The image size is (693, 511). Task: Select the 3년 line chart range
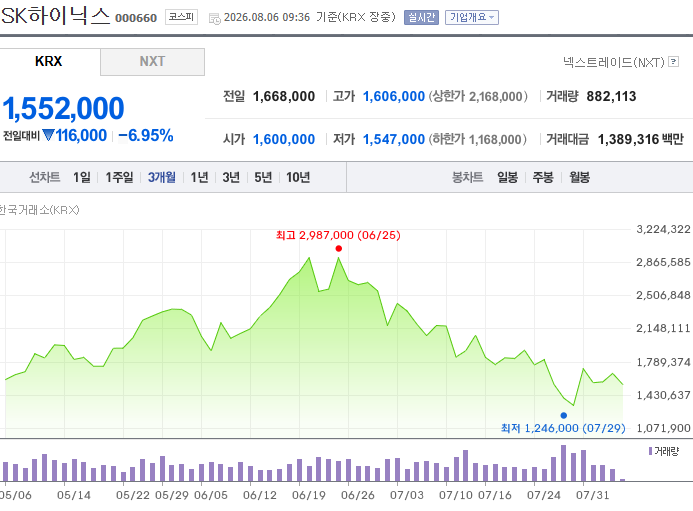pyautogui.click(x=231, y=177)
